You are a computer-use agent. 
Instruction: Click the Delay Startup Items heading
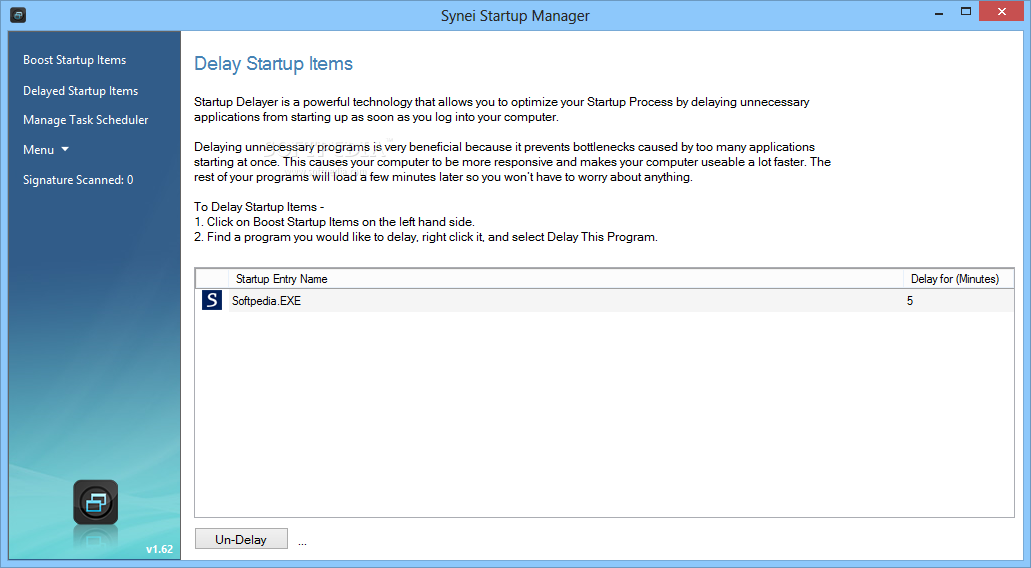pyautogui.click(x=274, y=64)
